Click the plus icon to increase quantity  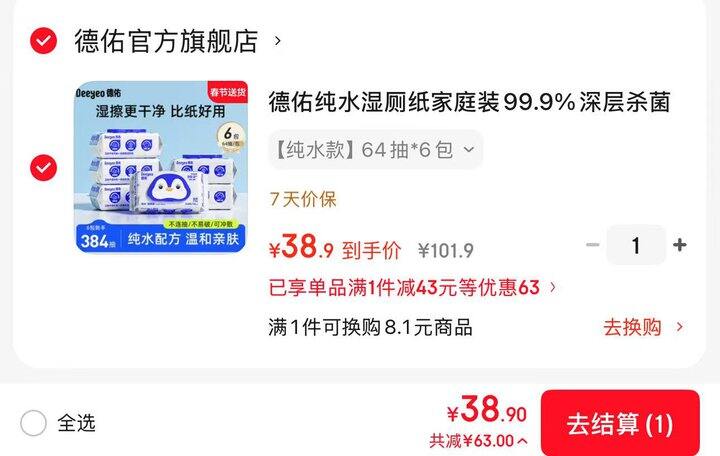click(x=680, y=245)
